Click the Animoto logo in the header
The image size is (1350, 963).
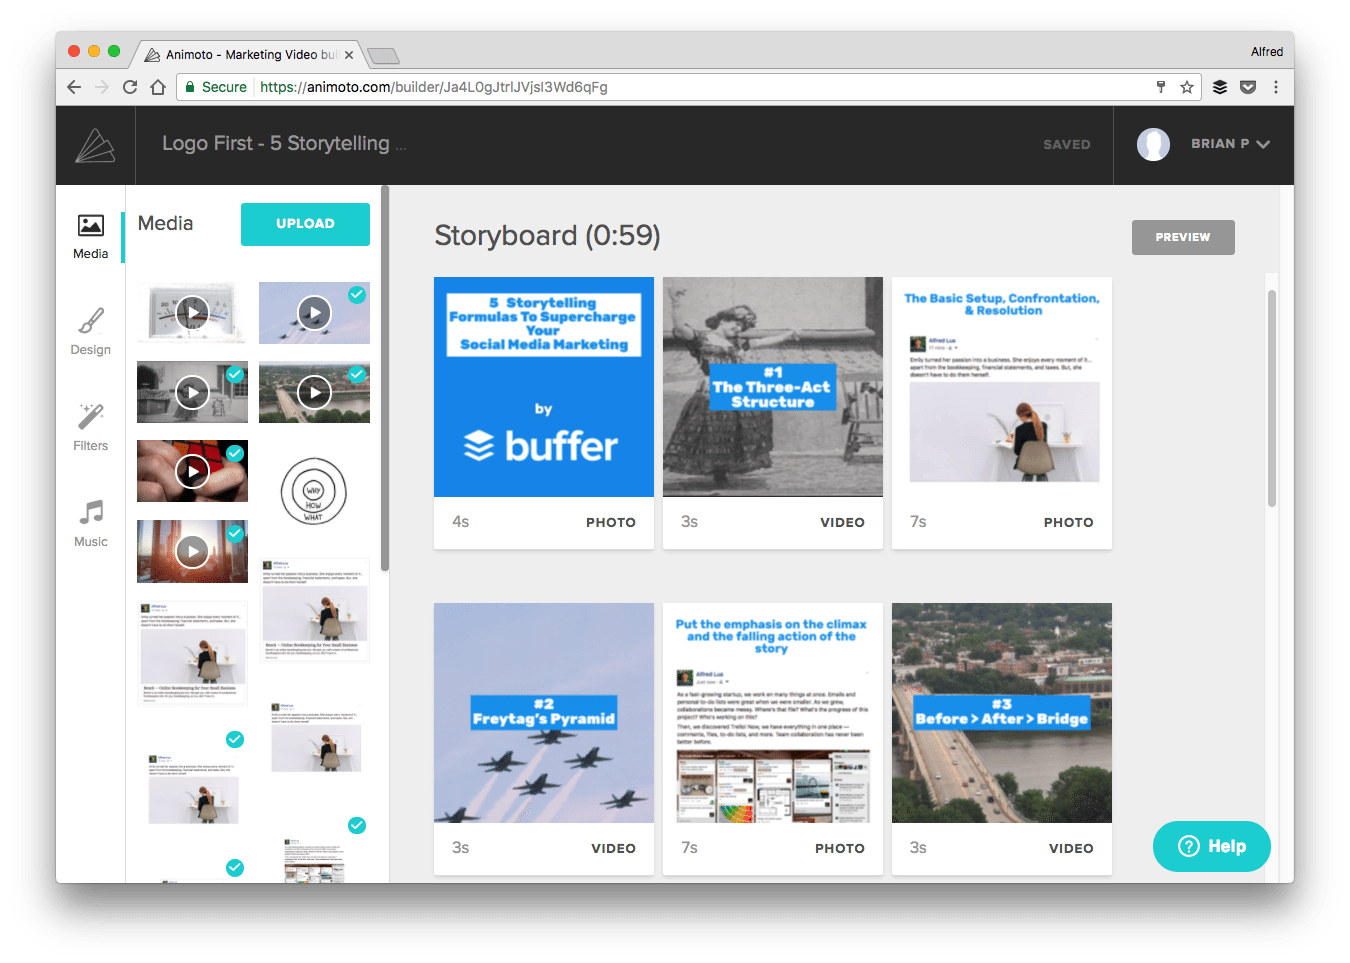(95, 145)
